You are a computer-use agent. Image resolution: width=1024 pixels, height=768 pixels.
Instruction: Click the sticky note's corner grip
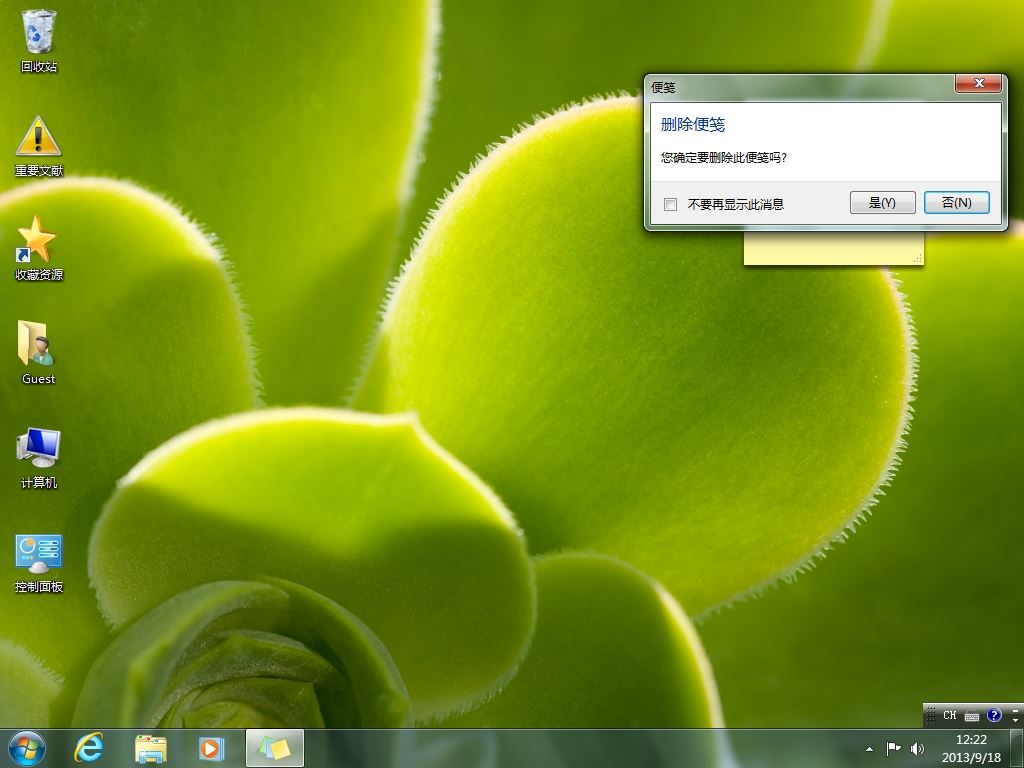click(918, 259)
